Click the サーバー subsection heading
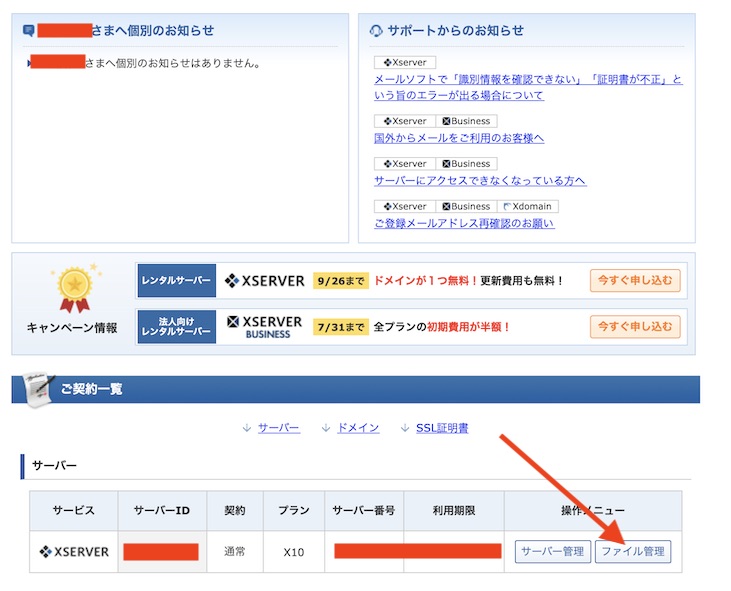731x591 pixels. tap(54, 465)
